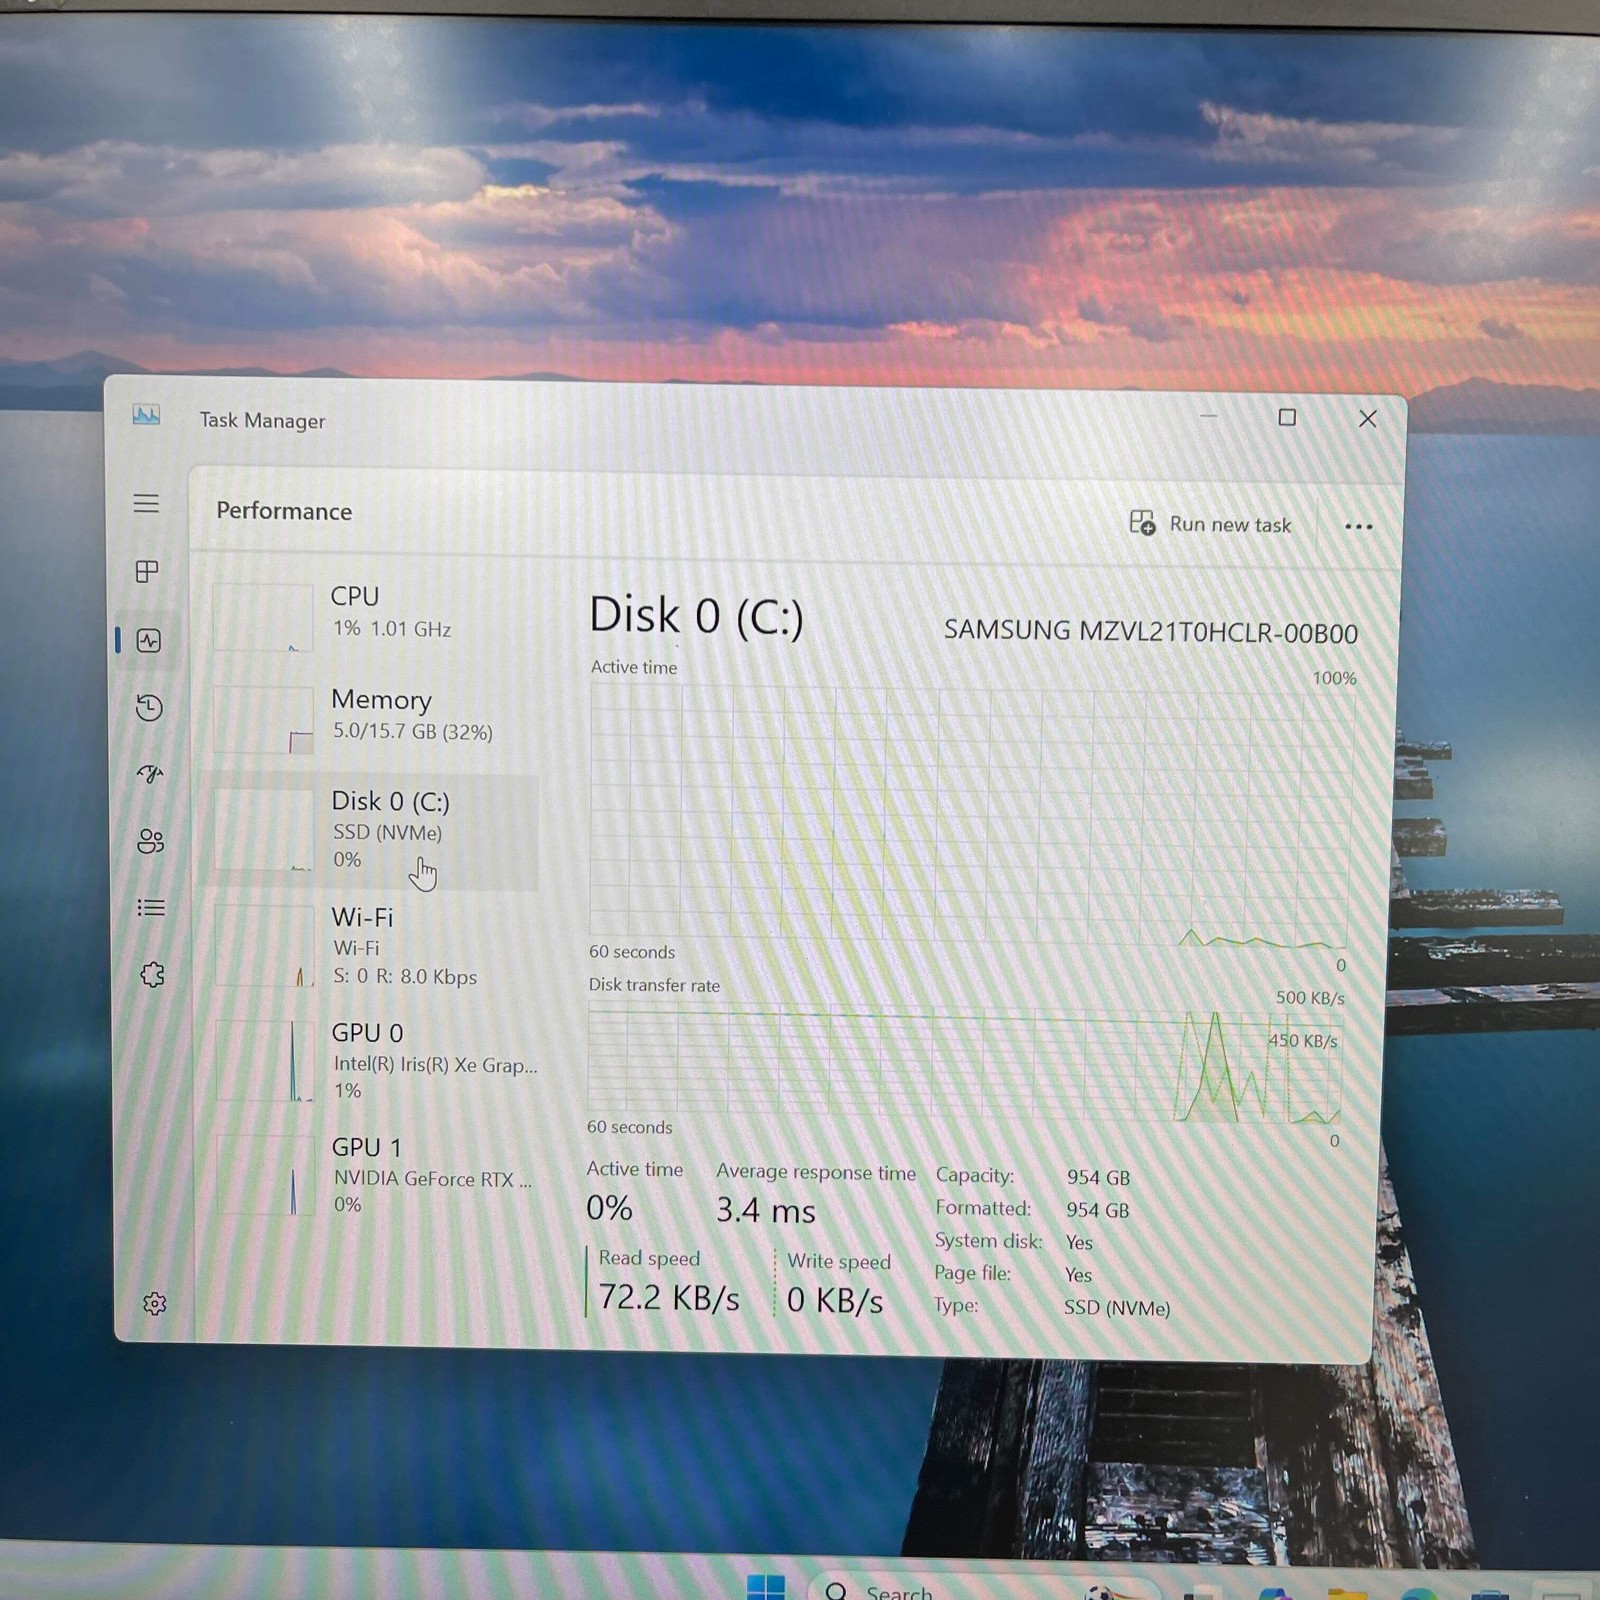Select the GPU 0 Intel Iris Xe entry
Screen dimensions: 1600x1600
point(376,1061)
